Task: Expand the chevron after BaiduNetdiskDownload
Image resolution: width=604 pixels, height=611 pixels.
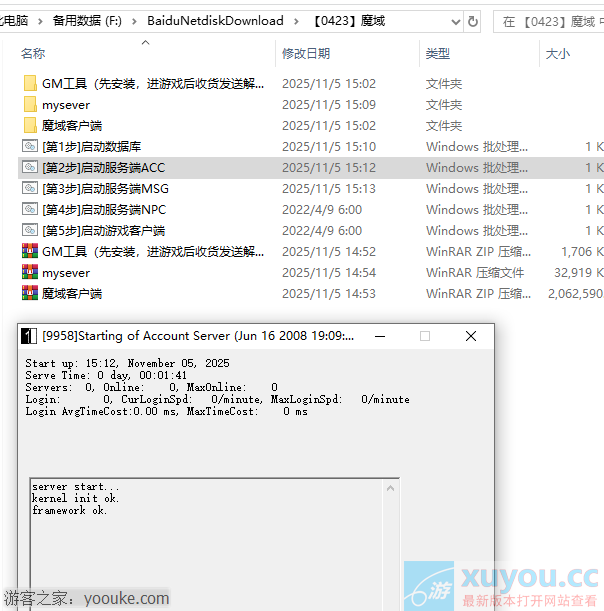Action: click(x=297, y=21)
